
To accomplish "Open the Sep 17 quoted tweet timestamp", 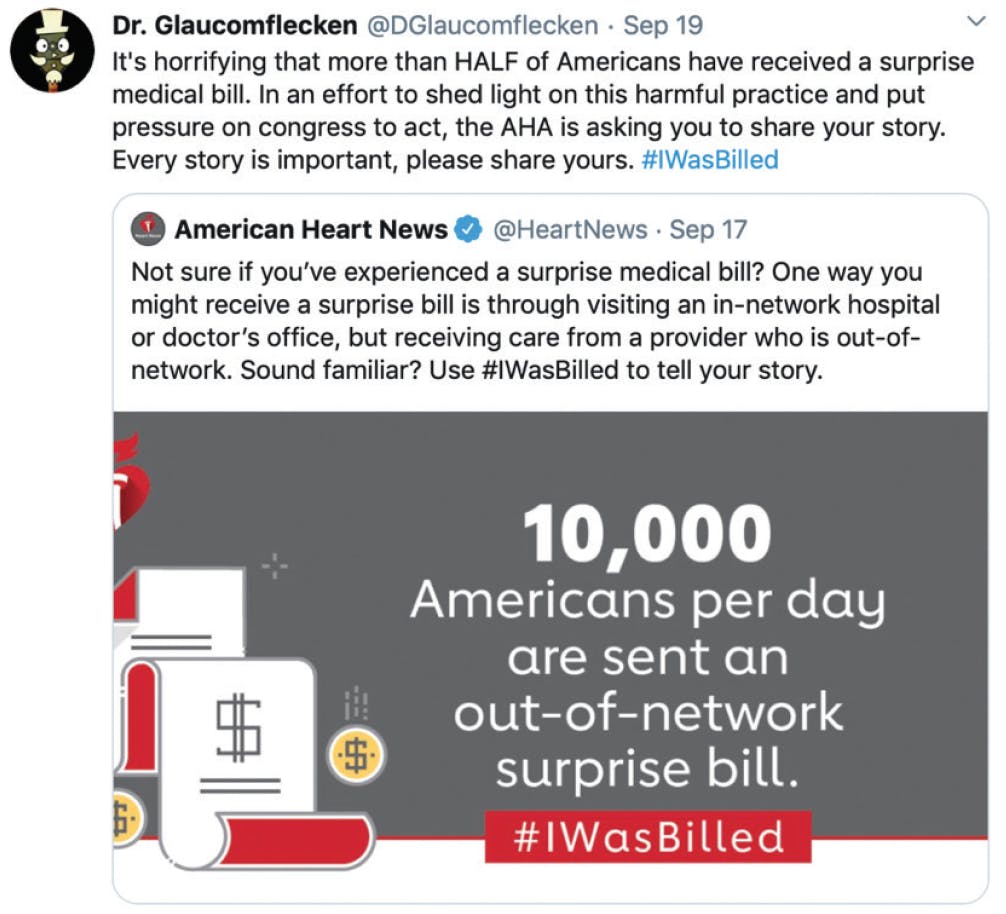I will [708, 230].
